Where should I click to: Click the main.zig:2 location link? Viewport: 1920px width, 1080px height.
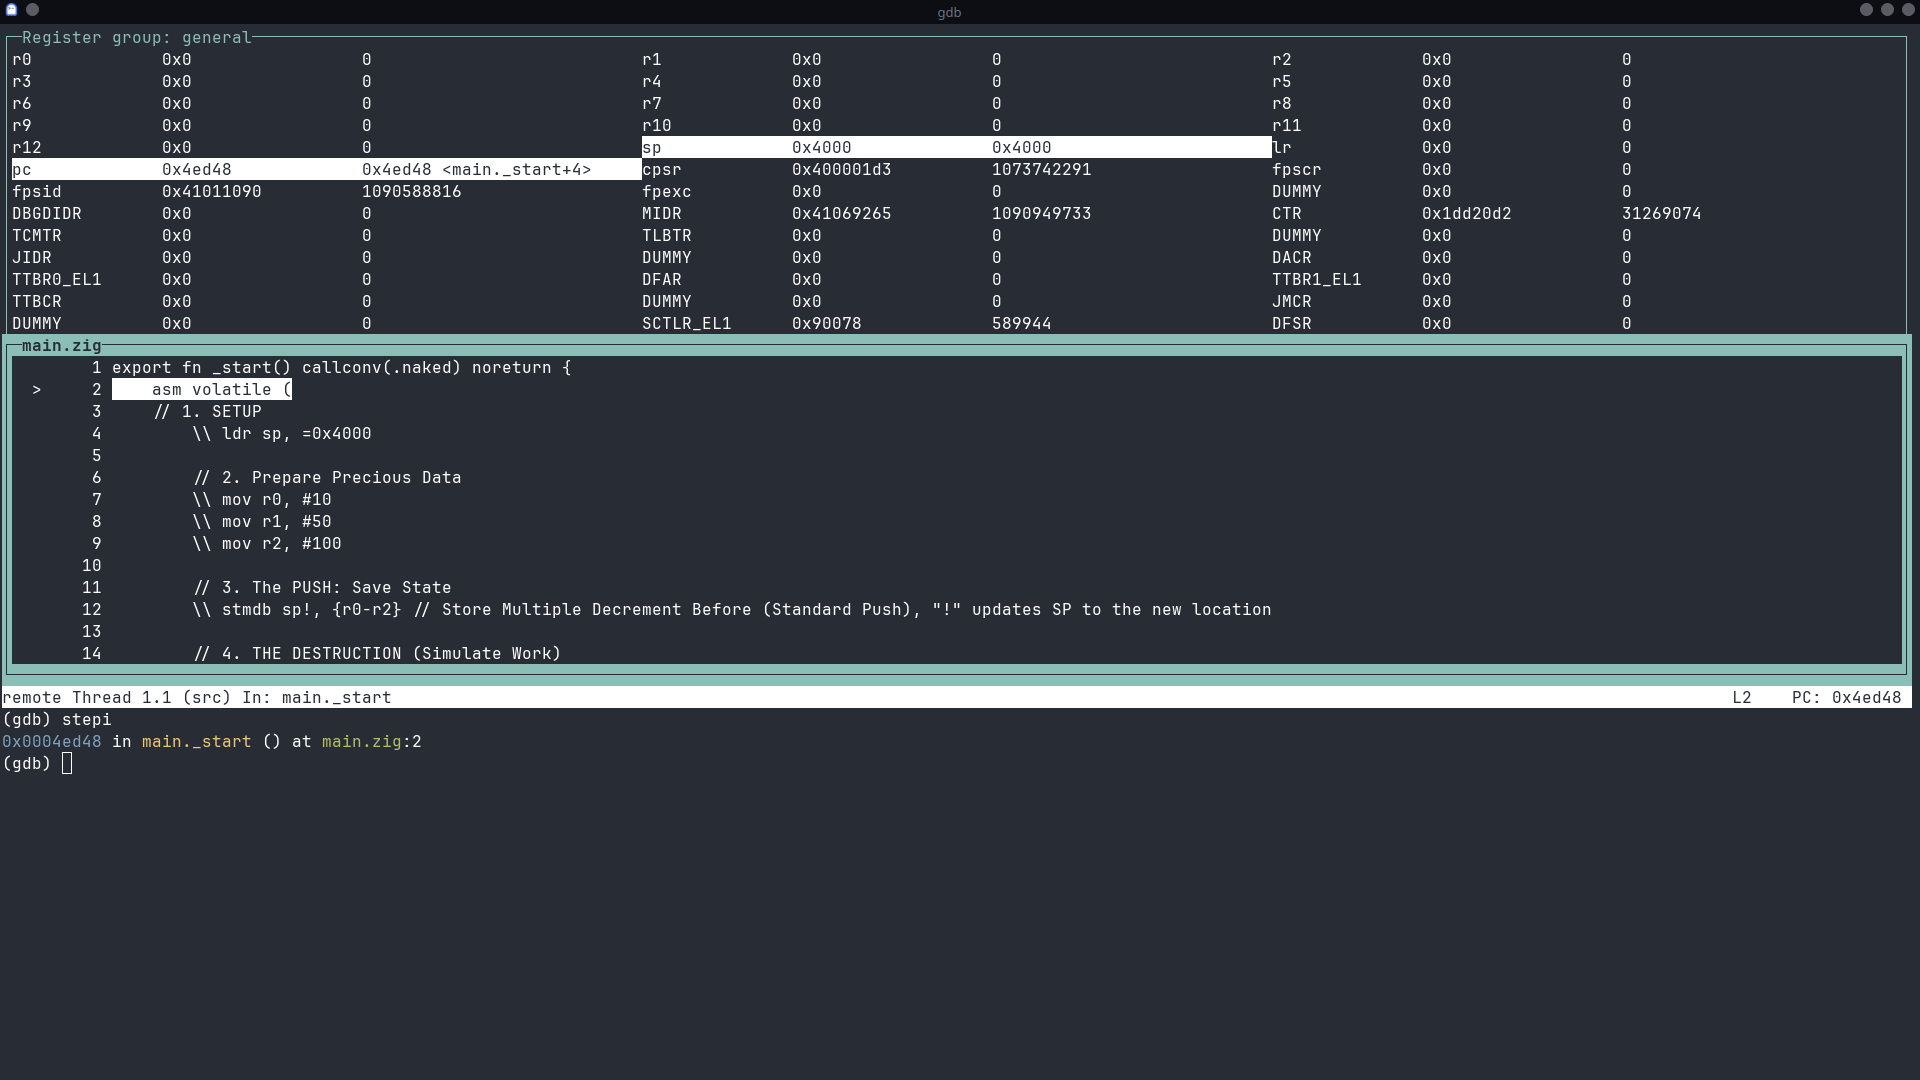pyautogui.click(x=371, y=741)
